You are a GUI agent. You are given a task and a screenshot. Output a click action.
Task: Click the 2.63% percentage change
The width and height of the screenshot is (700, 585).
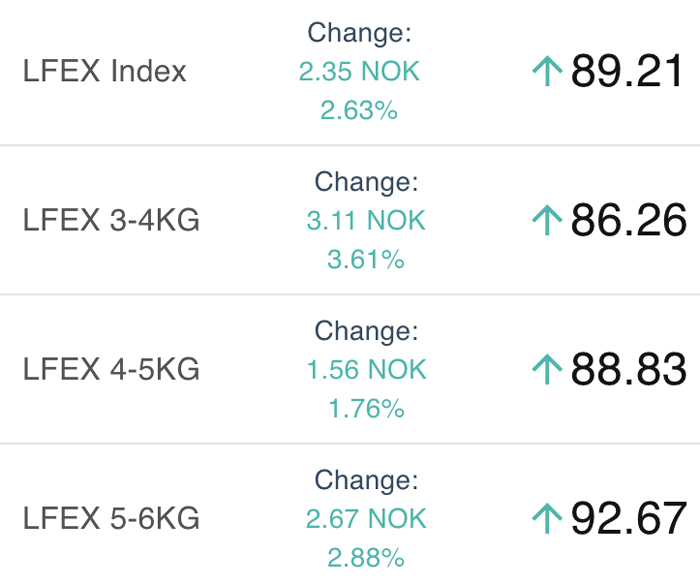coord(359,110)
